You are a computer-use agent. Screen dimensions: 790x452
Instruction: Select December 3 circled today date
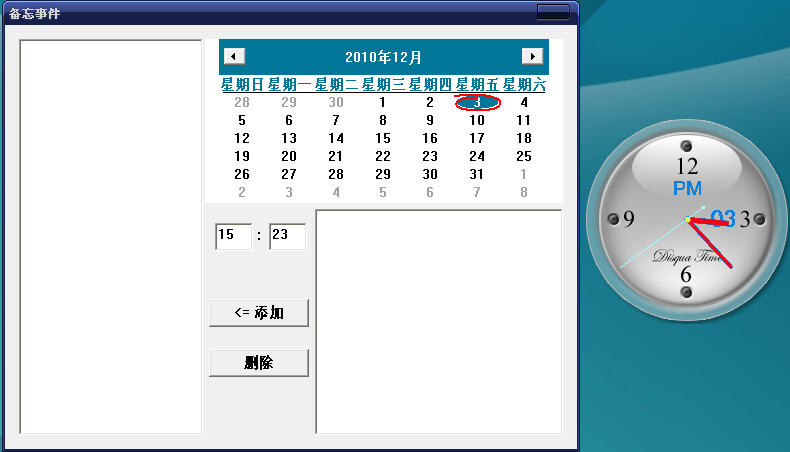(477, 102)
